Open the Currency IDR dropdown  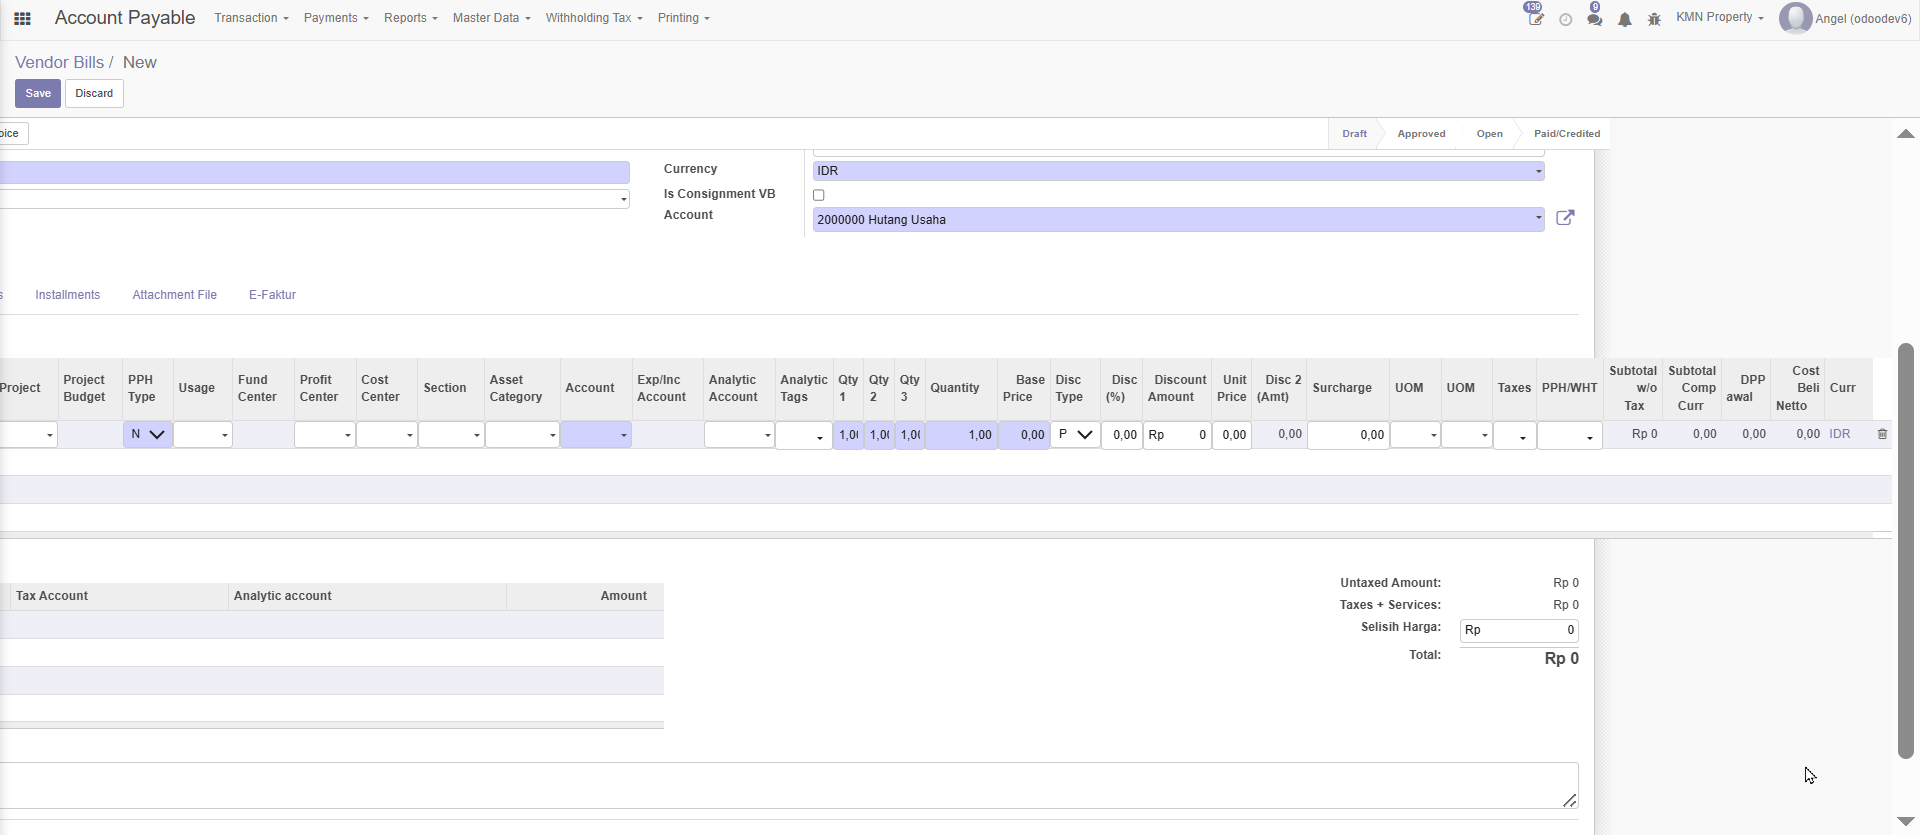(1179, 171)
